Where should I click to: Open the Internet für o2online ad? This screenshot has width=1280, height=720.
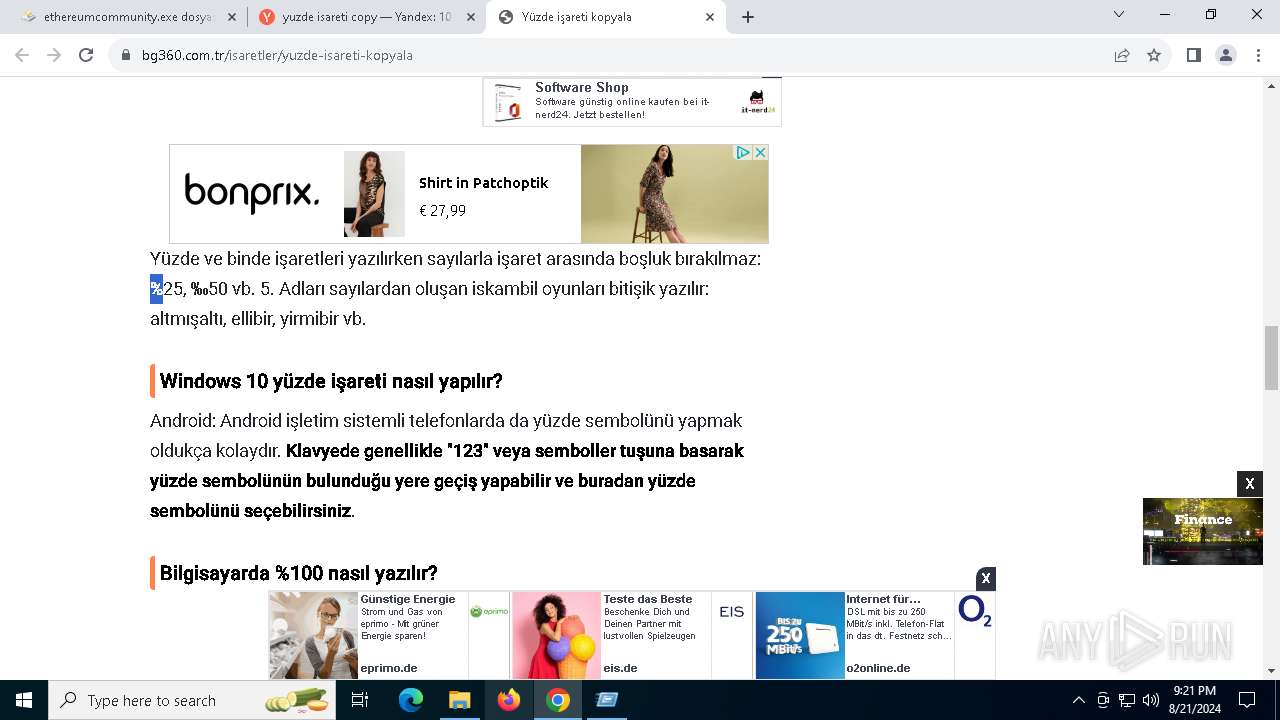tap(875, 635)
